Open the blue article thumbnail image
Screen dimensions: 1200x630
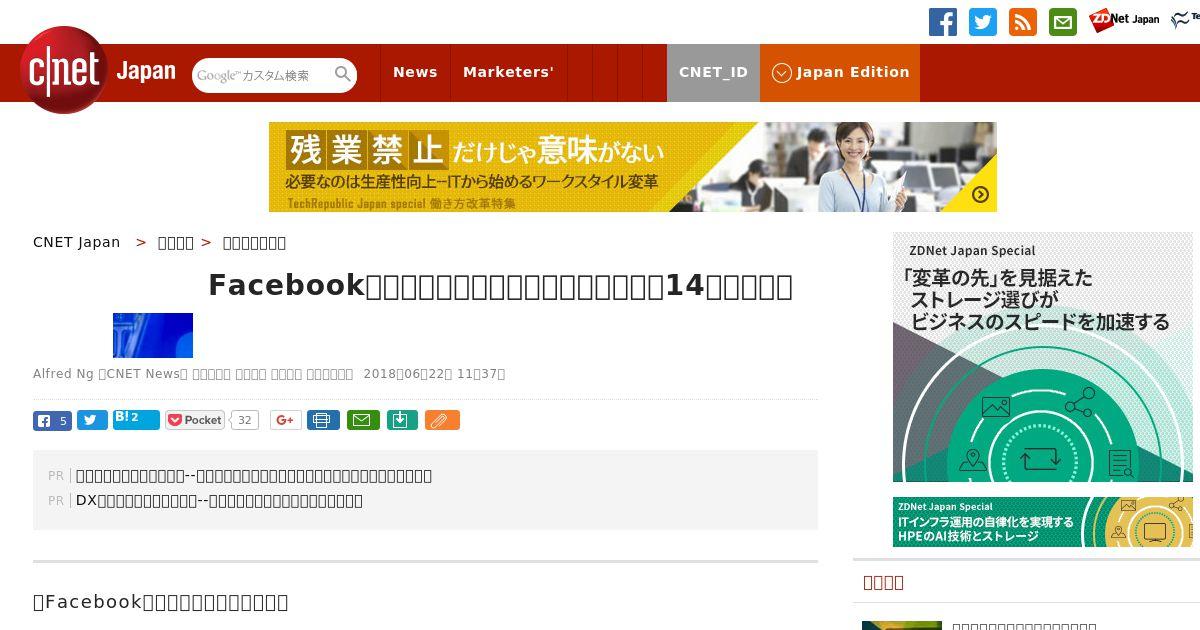(x=153, y=335)
